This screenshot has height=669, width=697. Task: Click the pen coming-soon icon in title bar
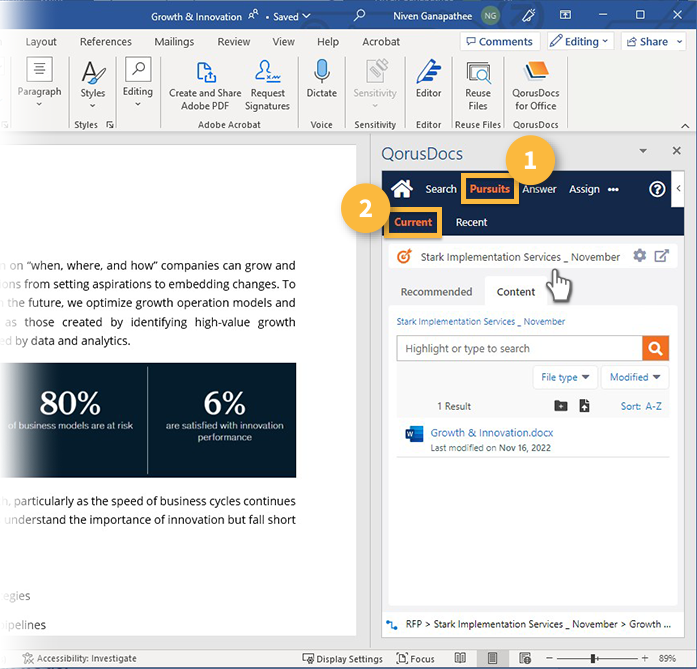click(x=528, y=16)
